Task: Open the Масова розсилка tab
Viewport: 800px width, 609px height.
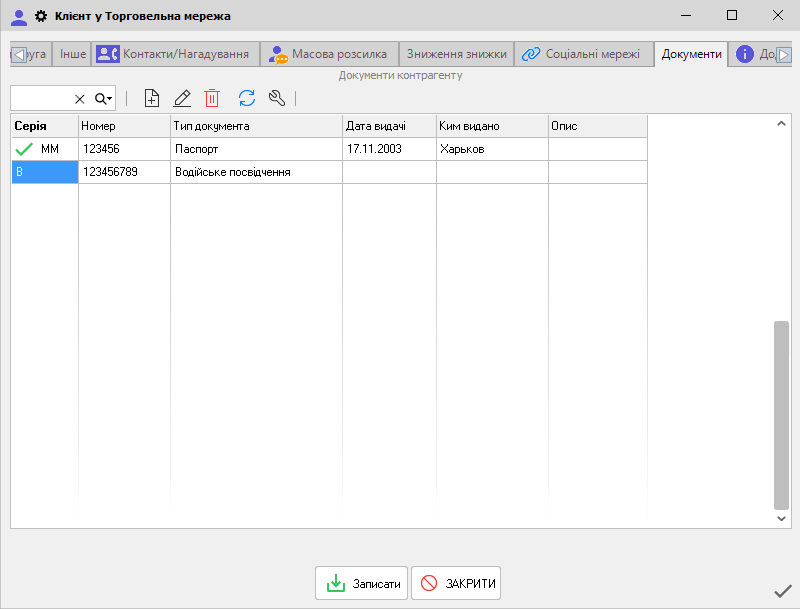Action: 329,54
